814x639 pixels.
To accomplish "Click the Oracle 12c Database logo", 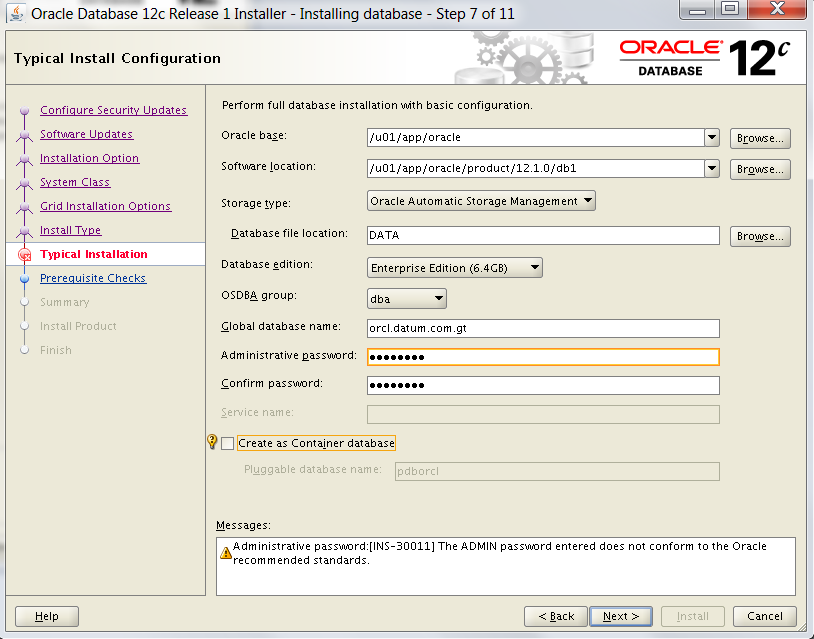I will [704, 58].
